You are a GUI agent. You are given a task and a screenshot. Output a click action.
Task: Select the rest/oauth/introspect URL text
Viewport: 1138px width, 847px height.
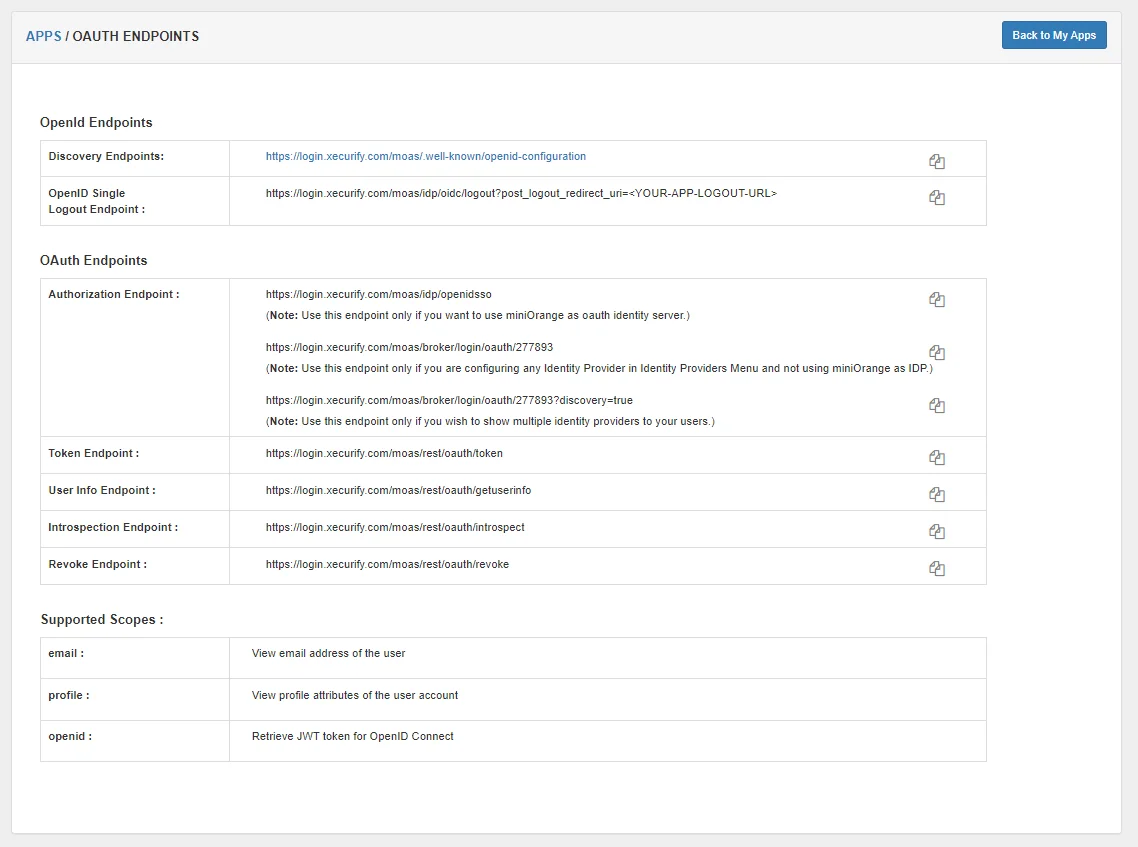coord(395,527)
